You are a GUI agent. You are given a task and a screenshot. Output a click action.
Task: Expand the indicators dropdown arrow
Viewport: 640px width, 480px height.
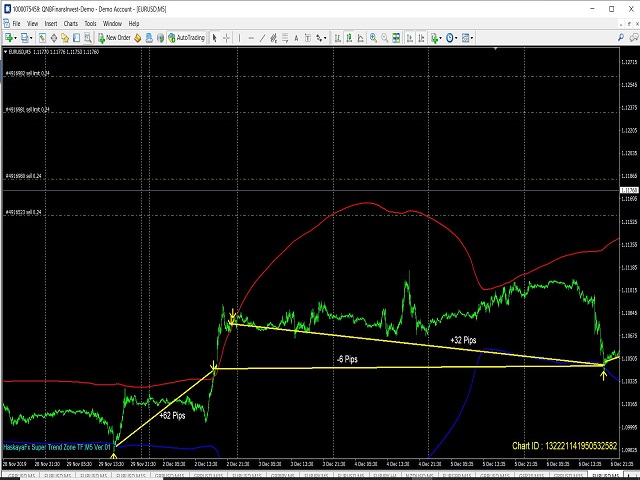(441, 38)
